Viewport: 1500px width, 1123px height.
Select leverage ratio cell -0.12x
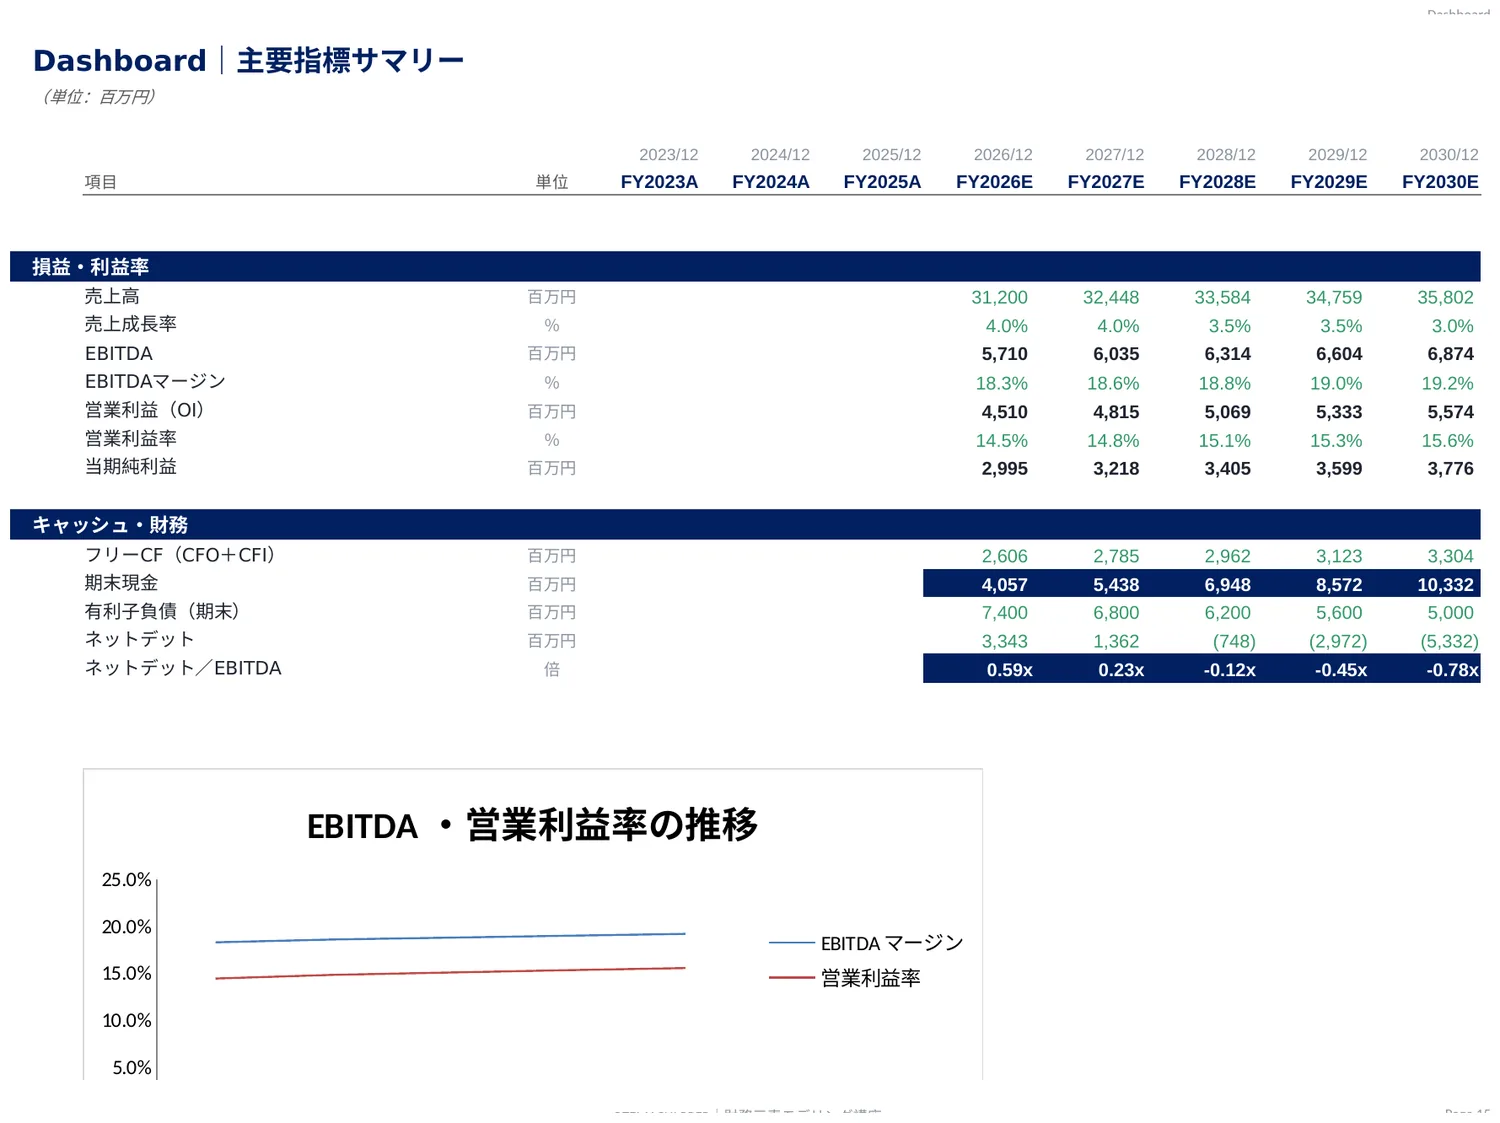(1202, 669)
